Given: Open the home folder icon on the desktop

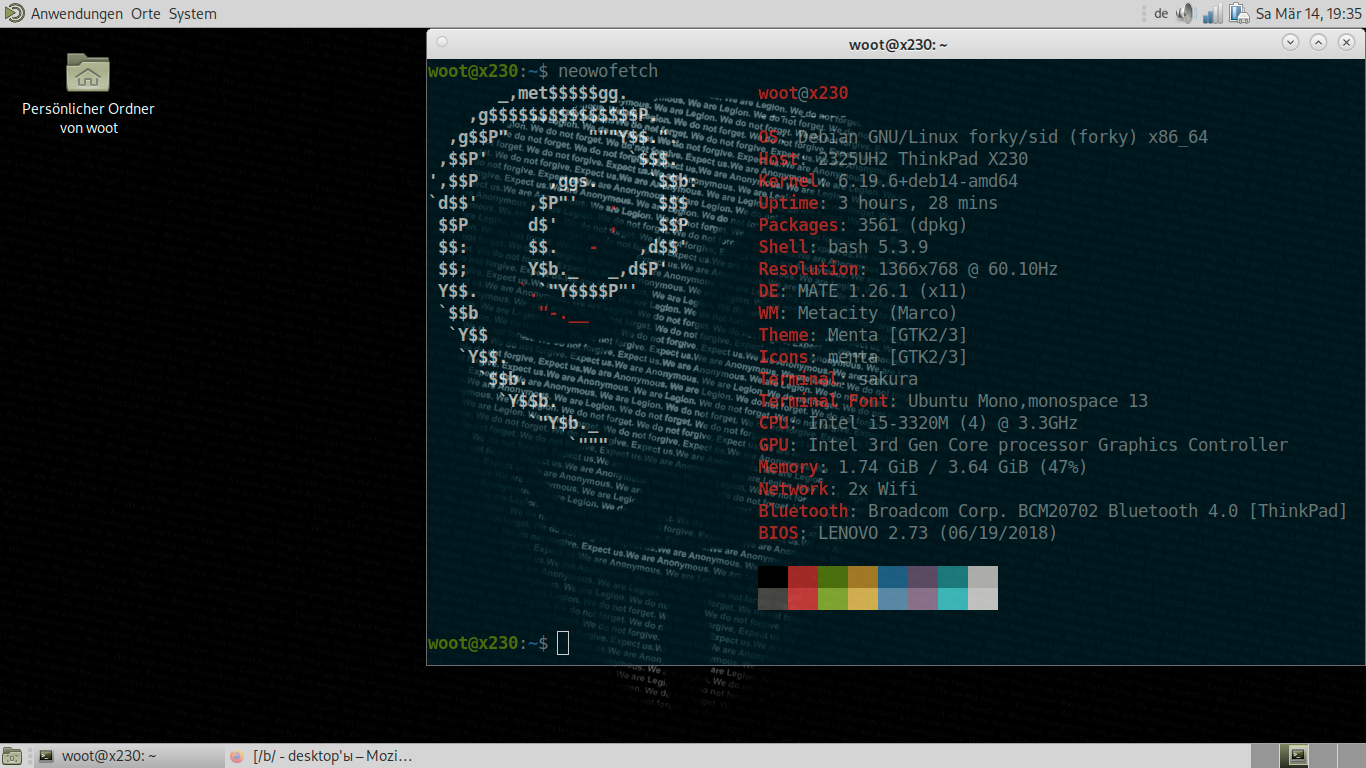Looking at the screenshot, I should click(88, 73).
